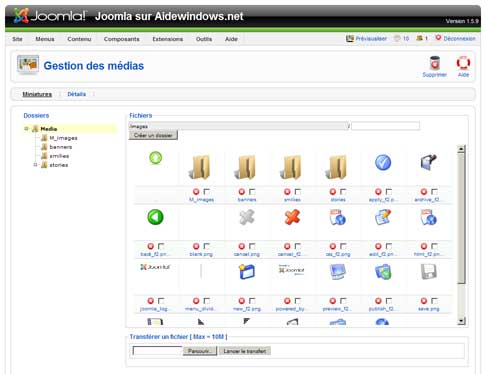Viewport: 486px width, 374px height.
Task: Click the new_f2.png window star thumbnail
Action: coord(247,272)
